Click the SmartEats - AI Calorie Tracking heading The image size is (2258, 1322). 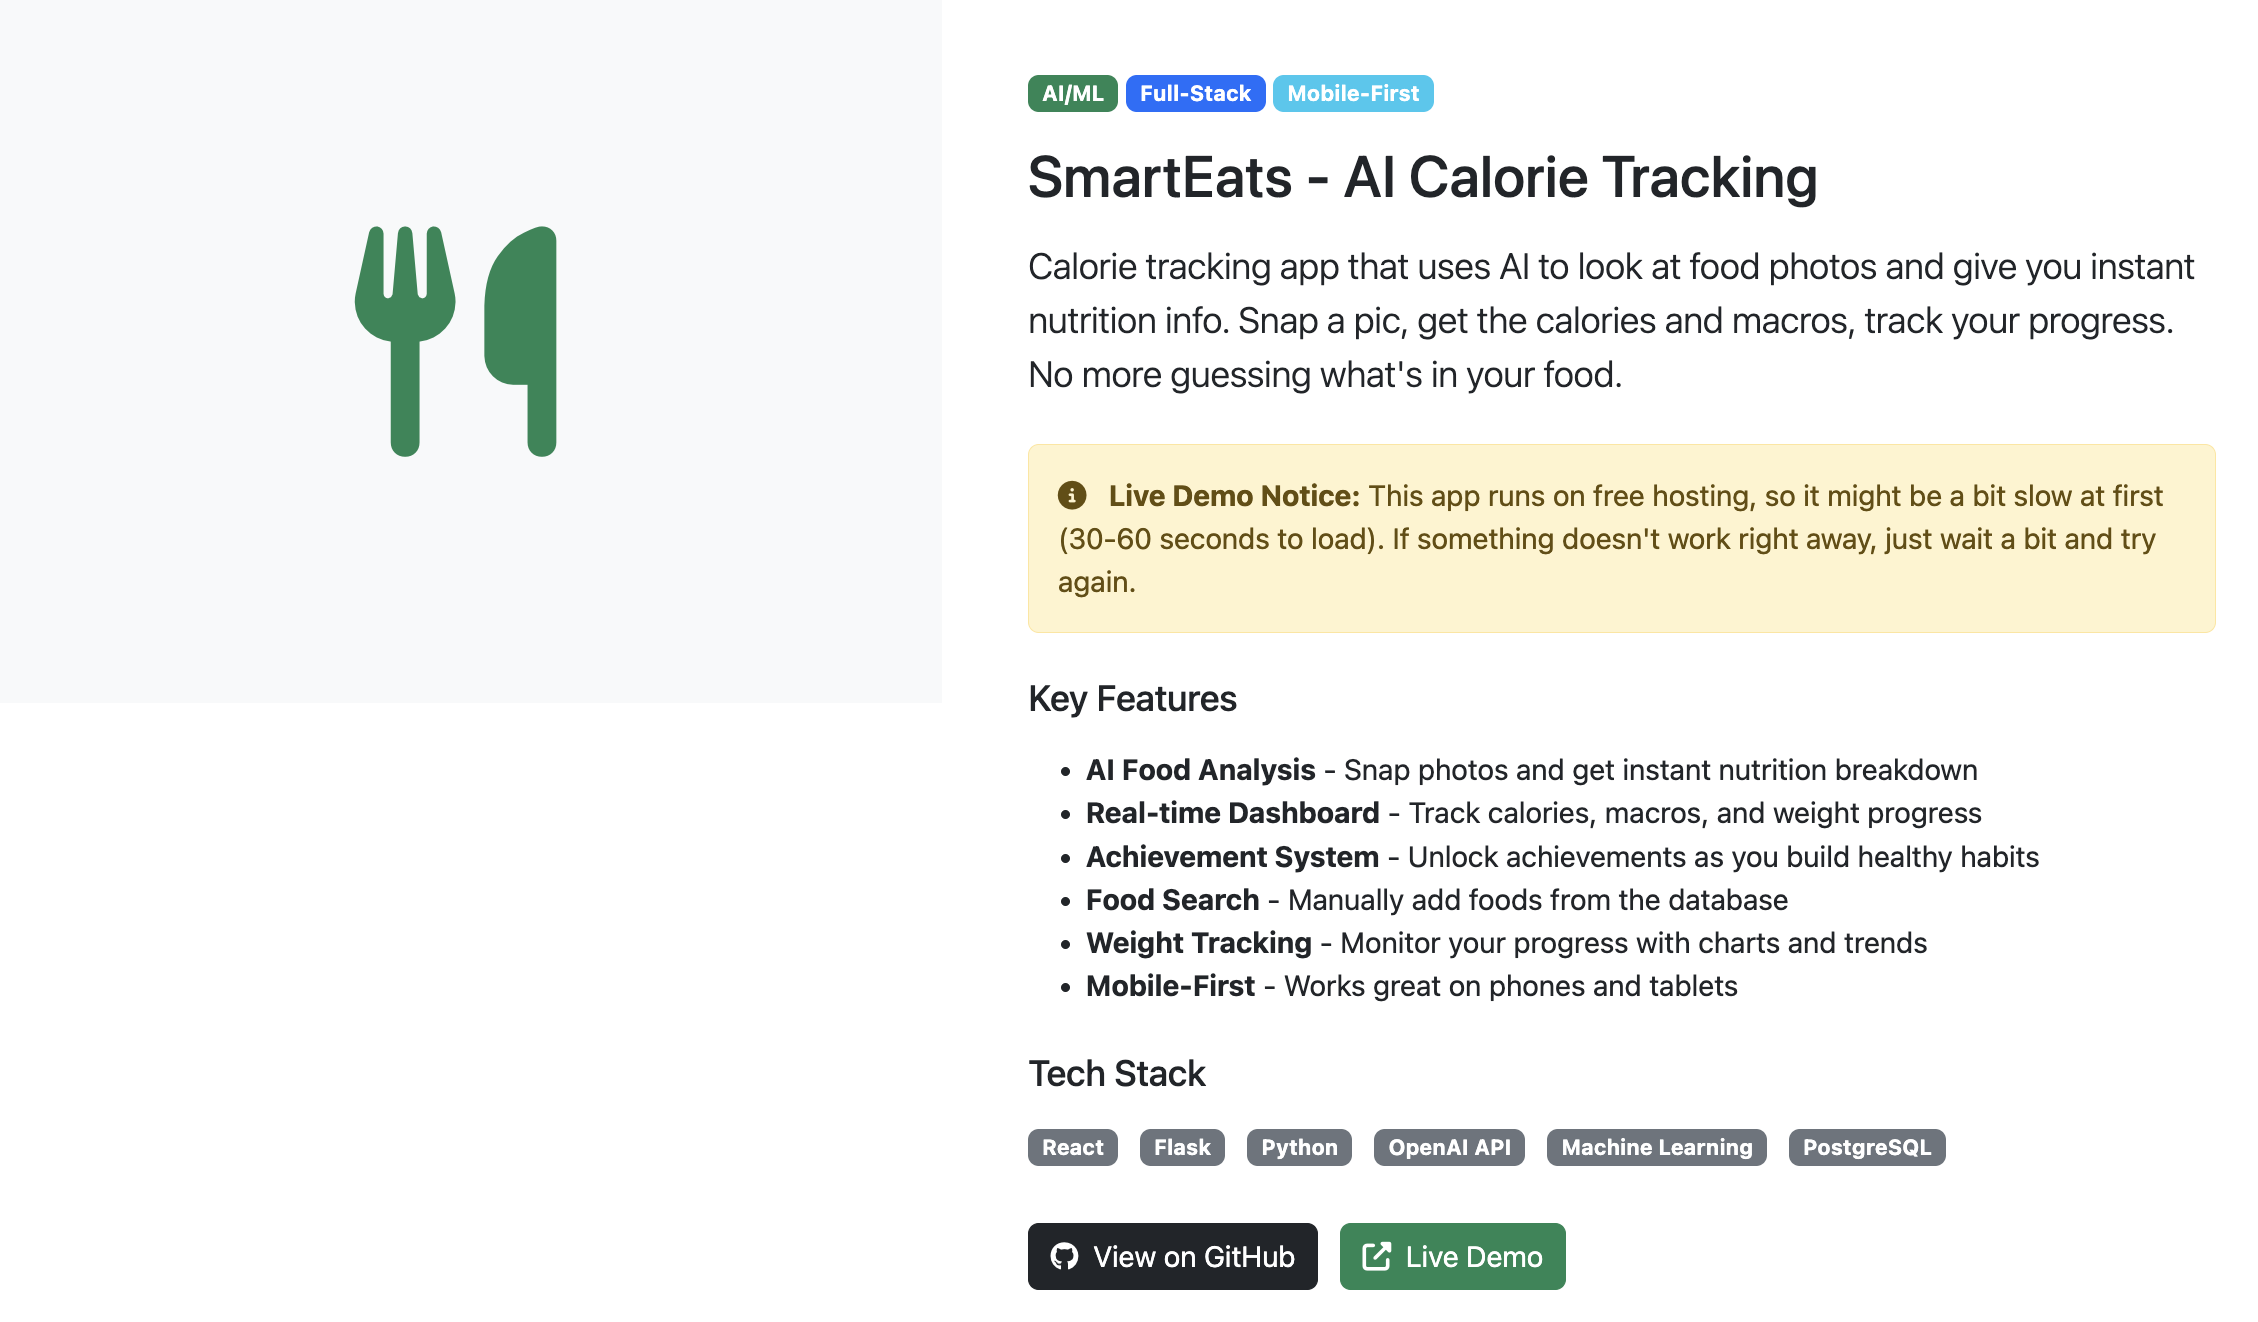click(x=1422, y=178)
